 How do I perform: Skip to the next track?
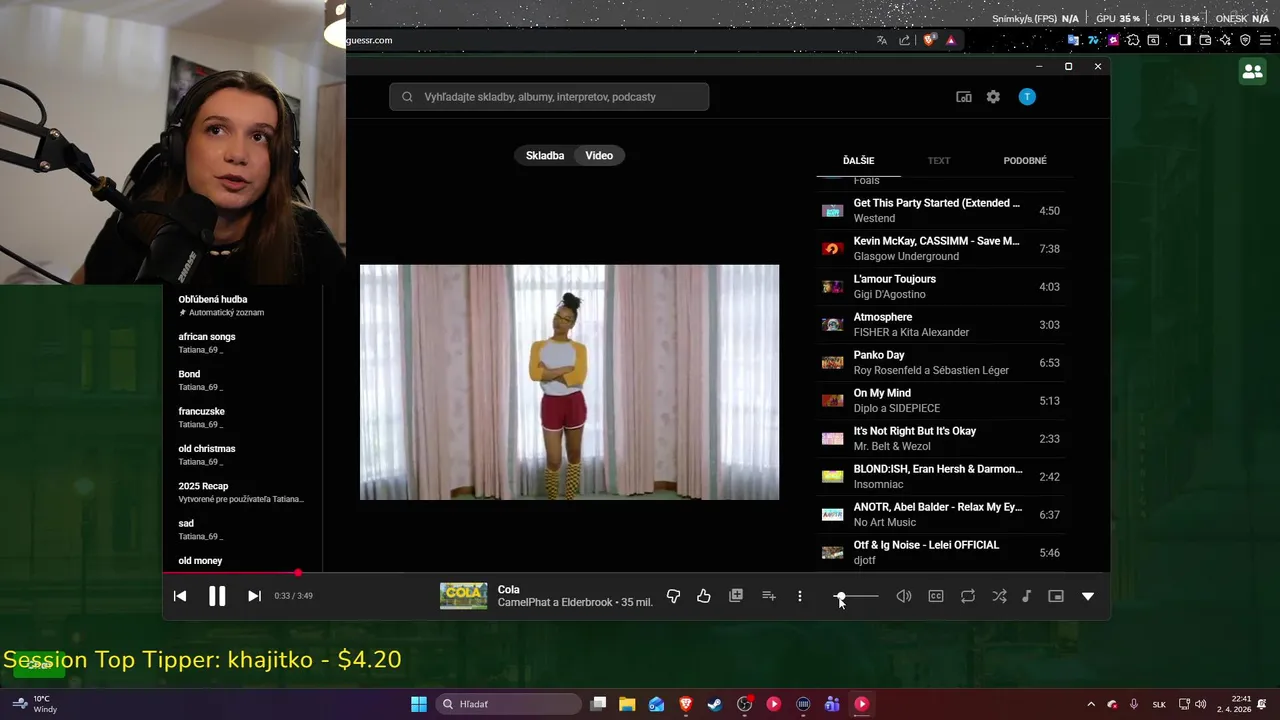click(254, 596)
